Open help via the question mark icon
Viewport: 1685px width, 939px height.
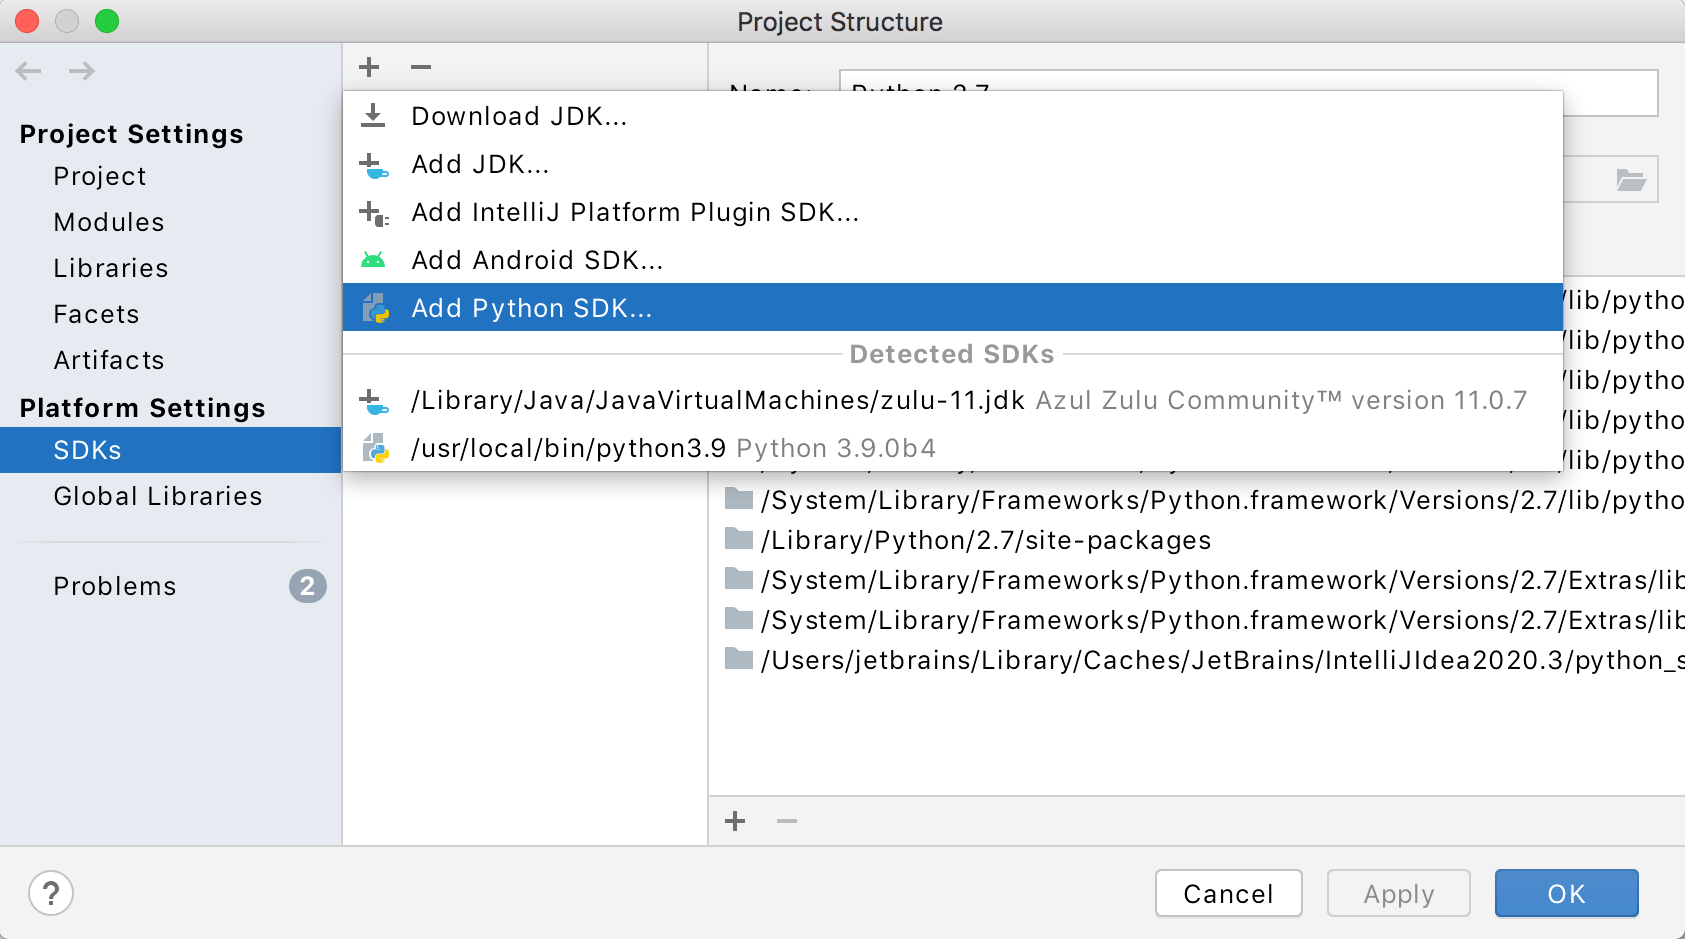click(51, 893)
